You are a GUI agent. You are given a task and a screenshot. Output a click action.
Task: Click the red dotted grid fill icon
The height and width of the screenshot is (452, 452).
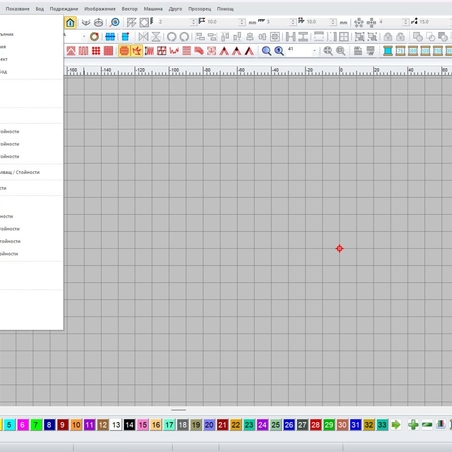coord(96,51)
